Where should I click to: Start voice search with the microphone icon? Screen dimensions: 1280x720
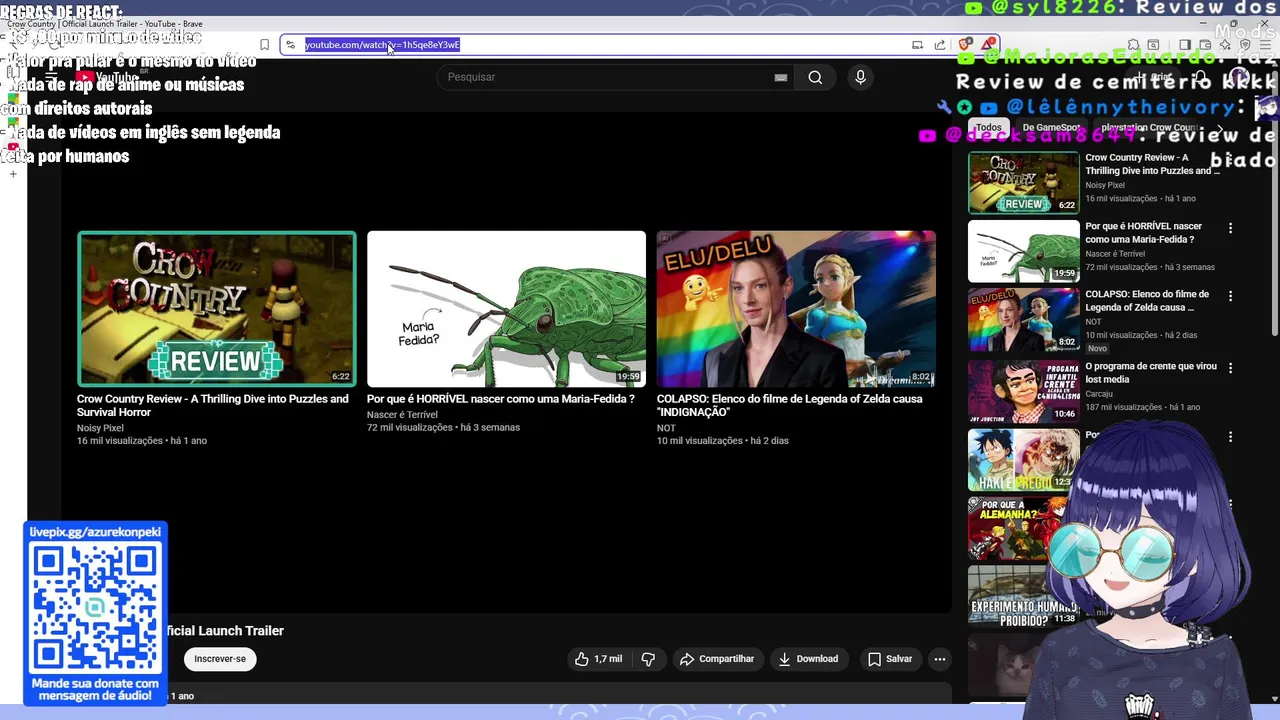pos(860,77)
